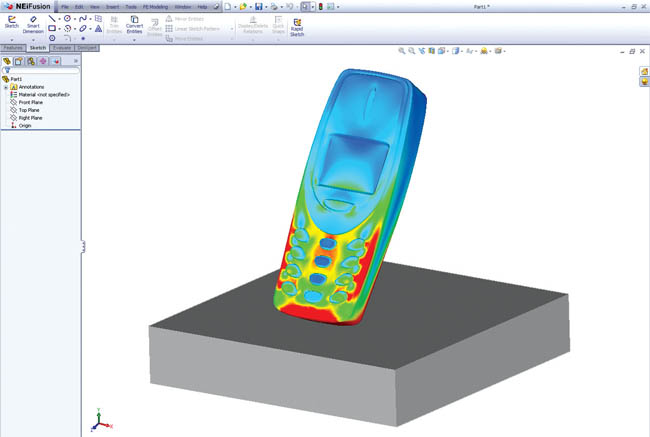
Task: Open the ConfigurationManager tab
Action: (31, 61)
